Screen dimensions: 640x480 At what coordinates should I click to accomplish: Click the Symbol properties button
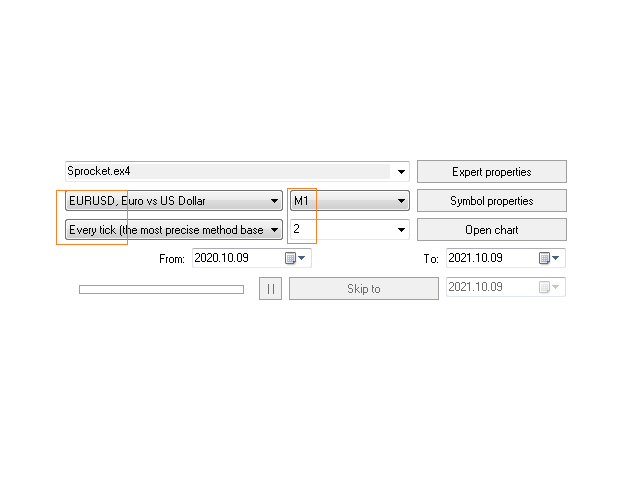point(492,201)
